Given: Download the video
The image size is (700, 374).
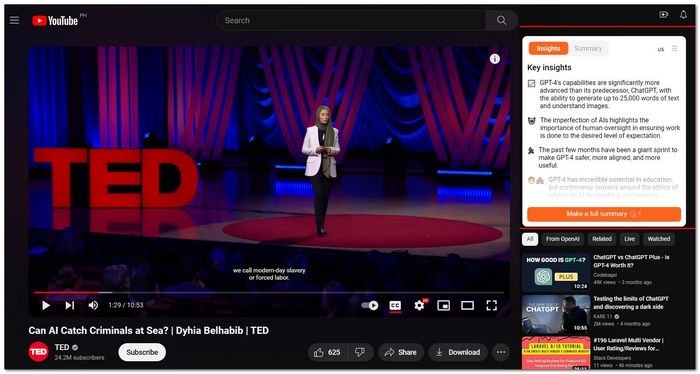Looking at the screenshot, I should click(x=458, y=352).
